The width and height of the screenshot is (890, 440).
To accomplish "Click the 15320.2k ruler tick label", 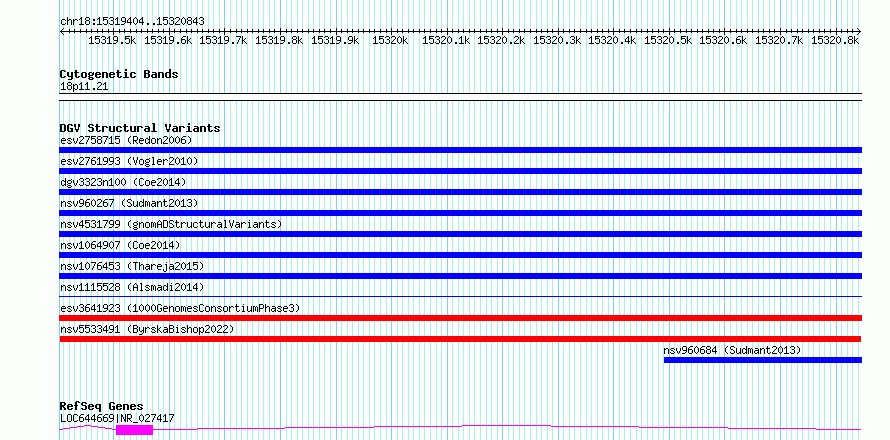I will [501, 40].
